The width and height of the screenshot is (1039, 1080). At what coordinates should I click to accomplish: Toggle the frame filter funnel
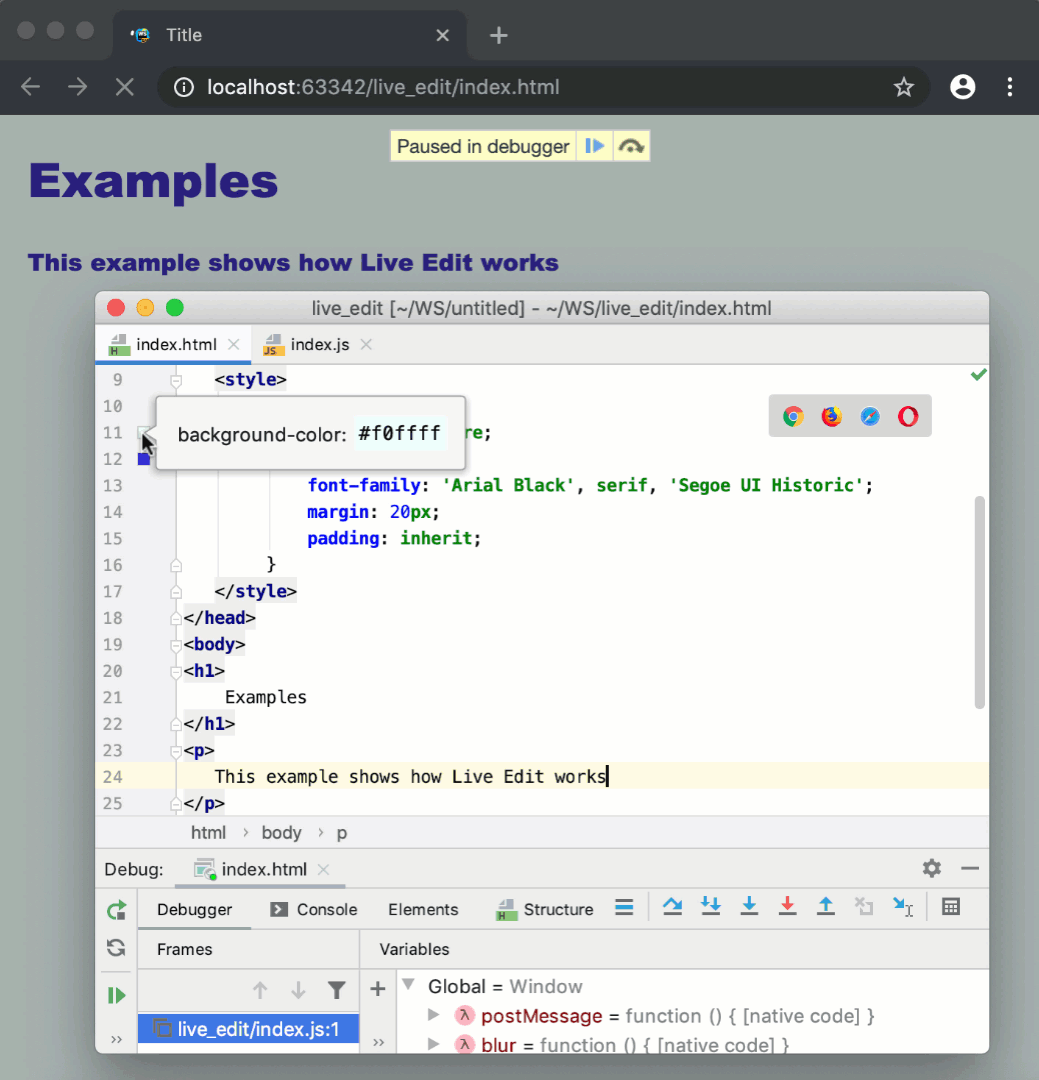coord(336,990)
